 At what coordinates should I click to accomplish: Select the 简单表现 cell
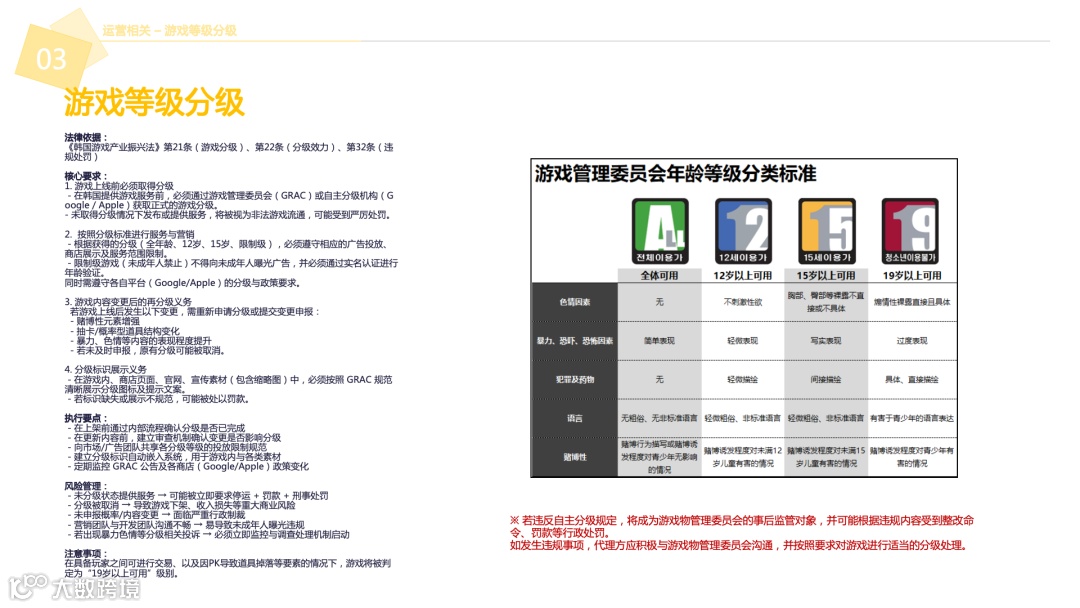(x=660, y=341)
